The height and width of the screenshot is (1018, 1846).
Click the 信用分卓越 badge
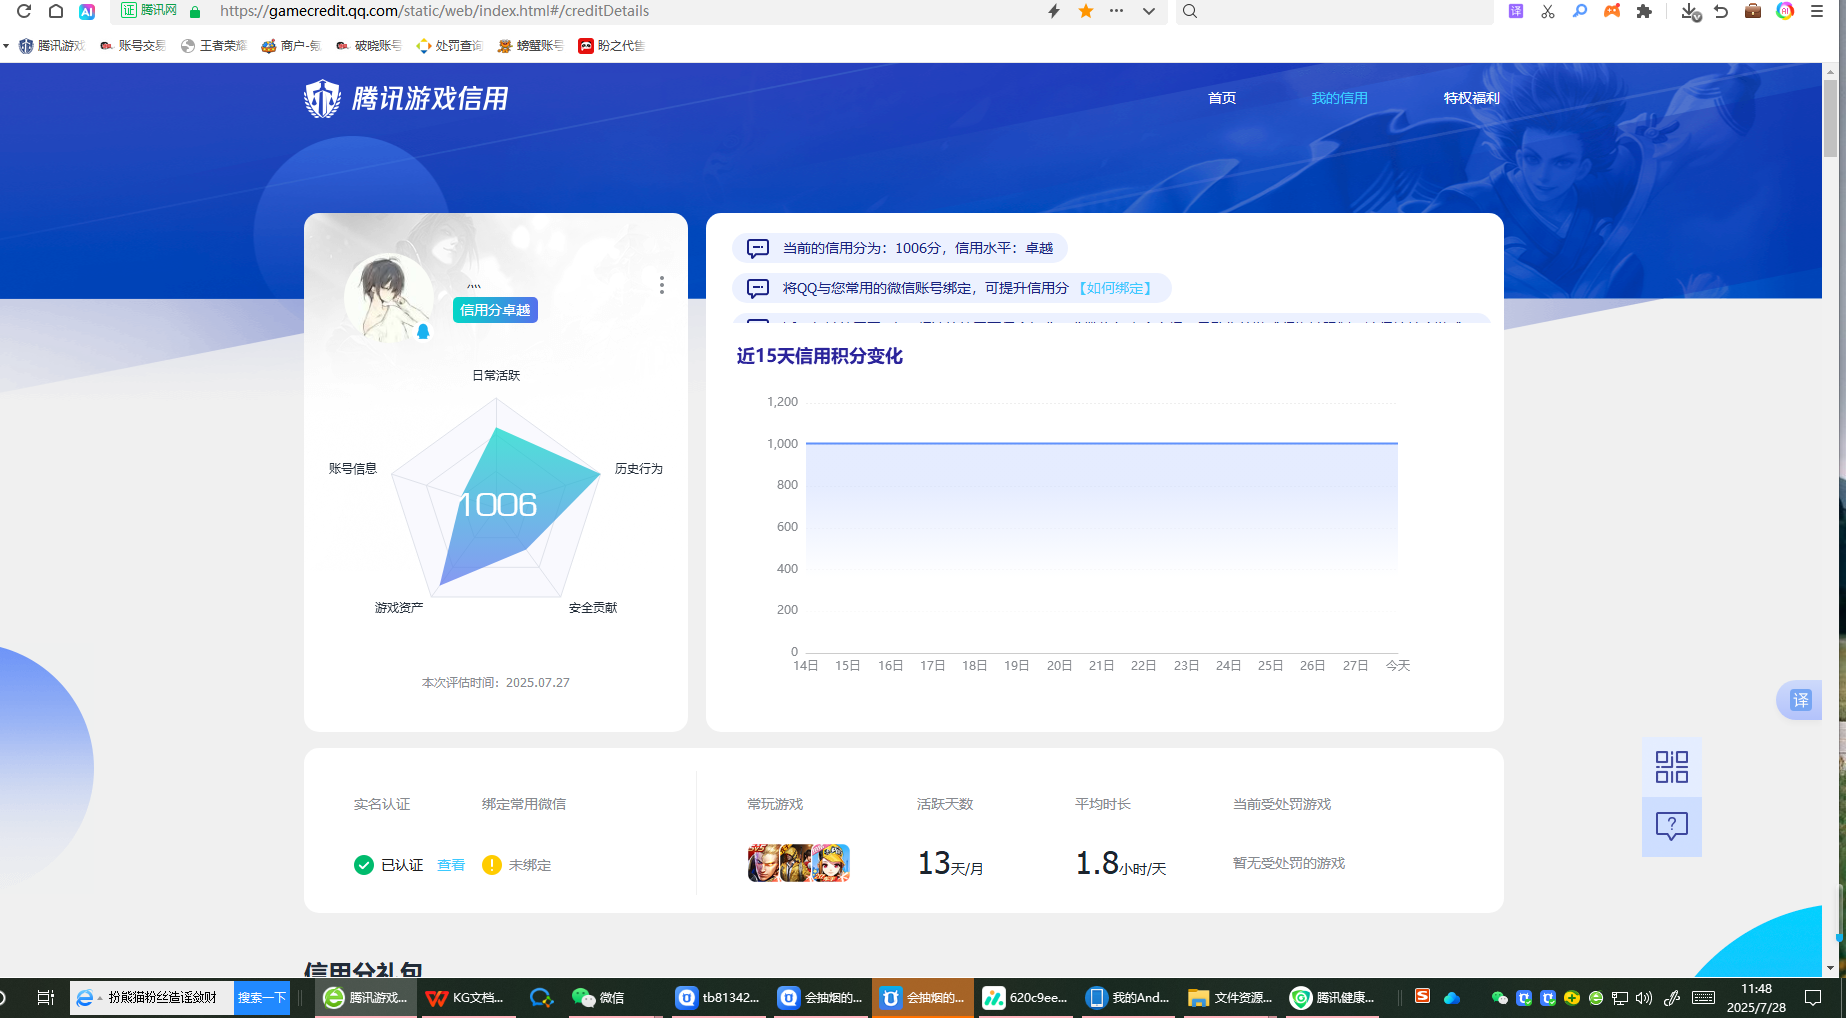[x=495, y=310]
